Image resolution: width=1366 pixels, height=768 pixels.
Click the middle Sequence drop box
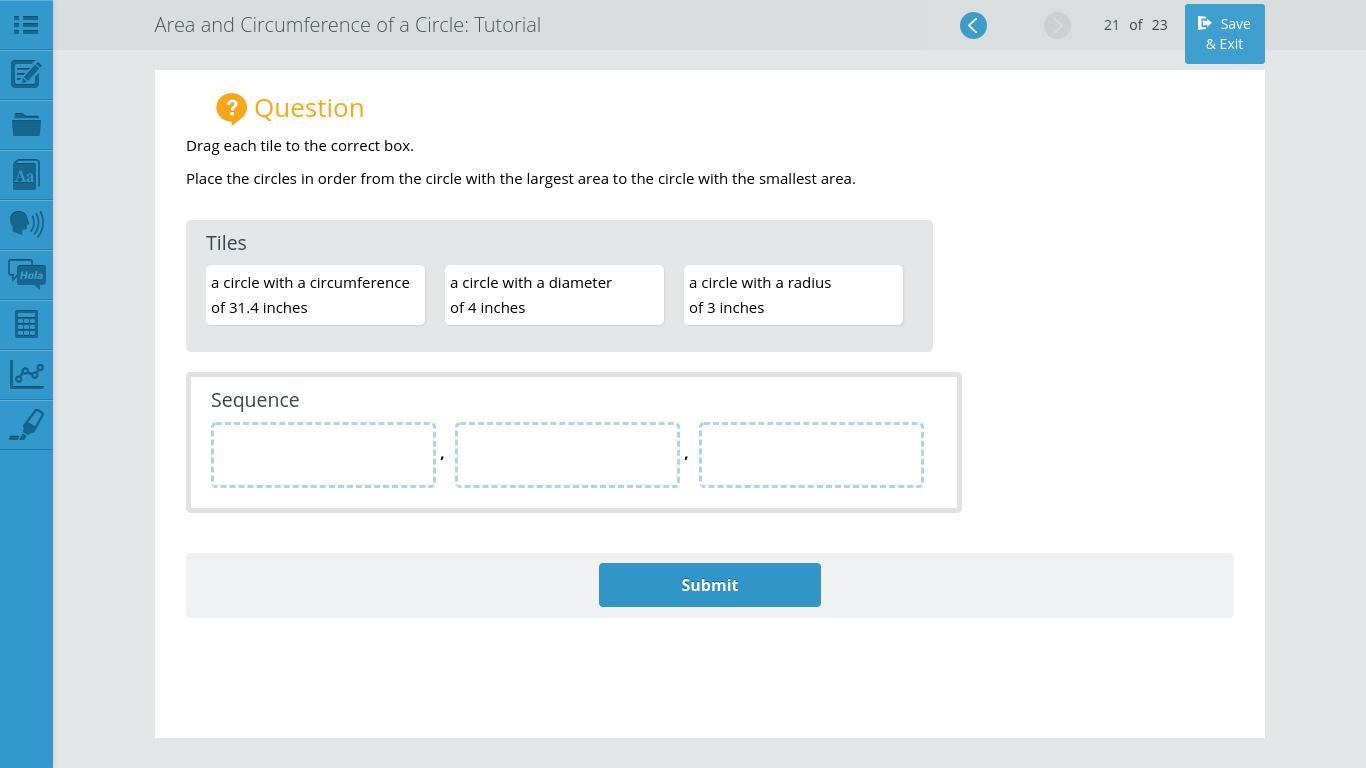pyautogui.click(x=567, y=455)
